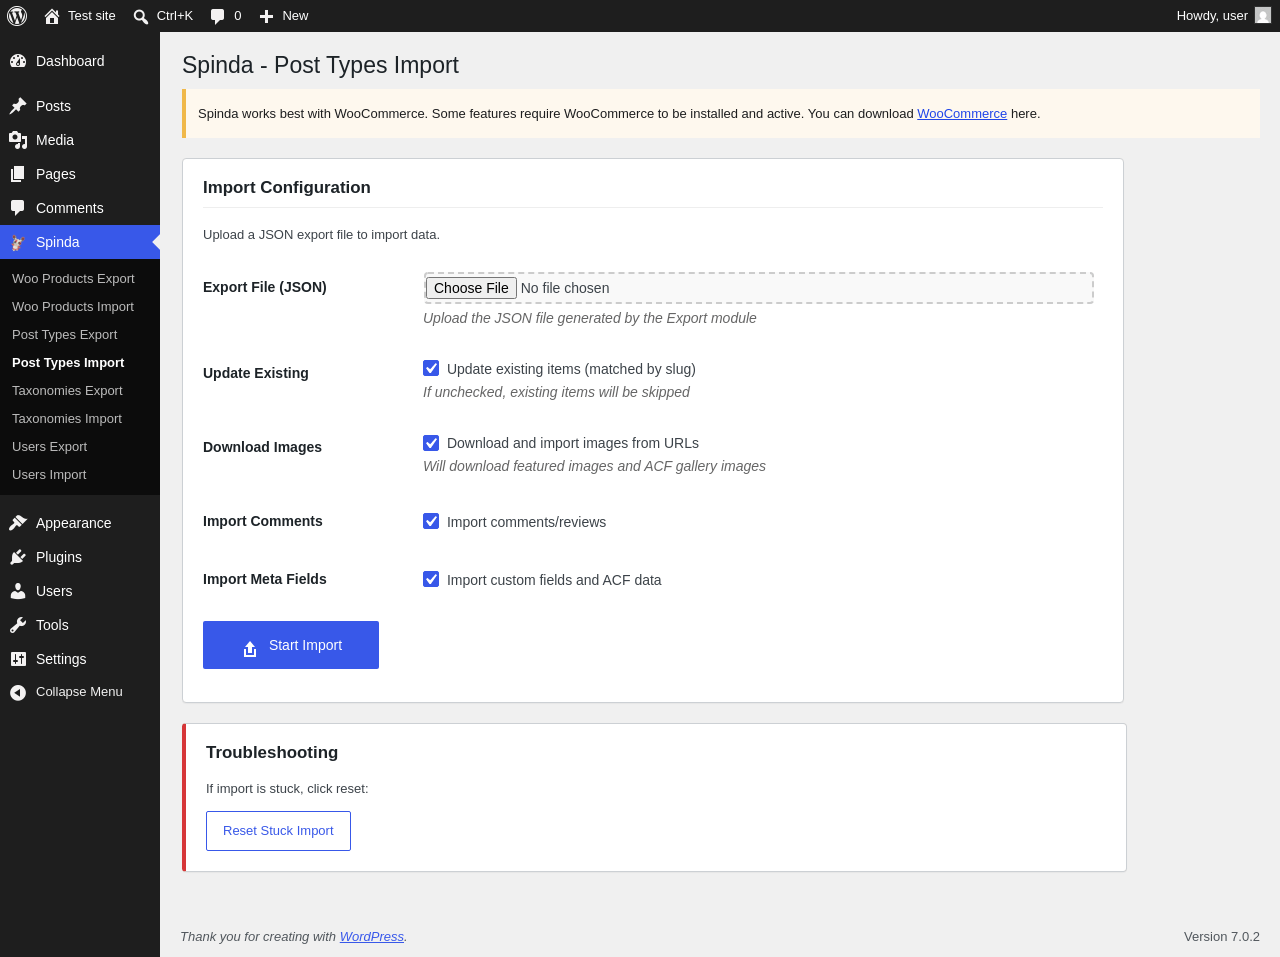The image size is (1280, 957).
Task: Click the Start Import button label
Action: (305, 645)
